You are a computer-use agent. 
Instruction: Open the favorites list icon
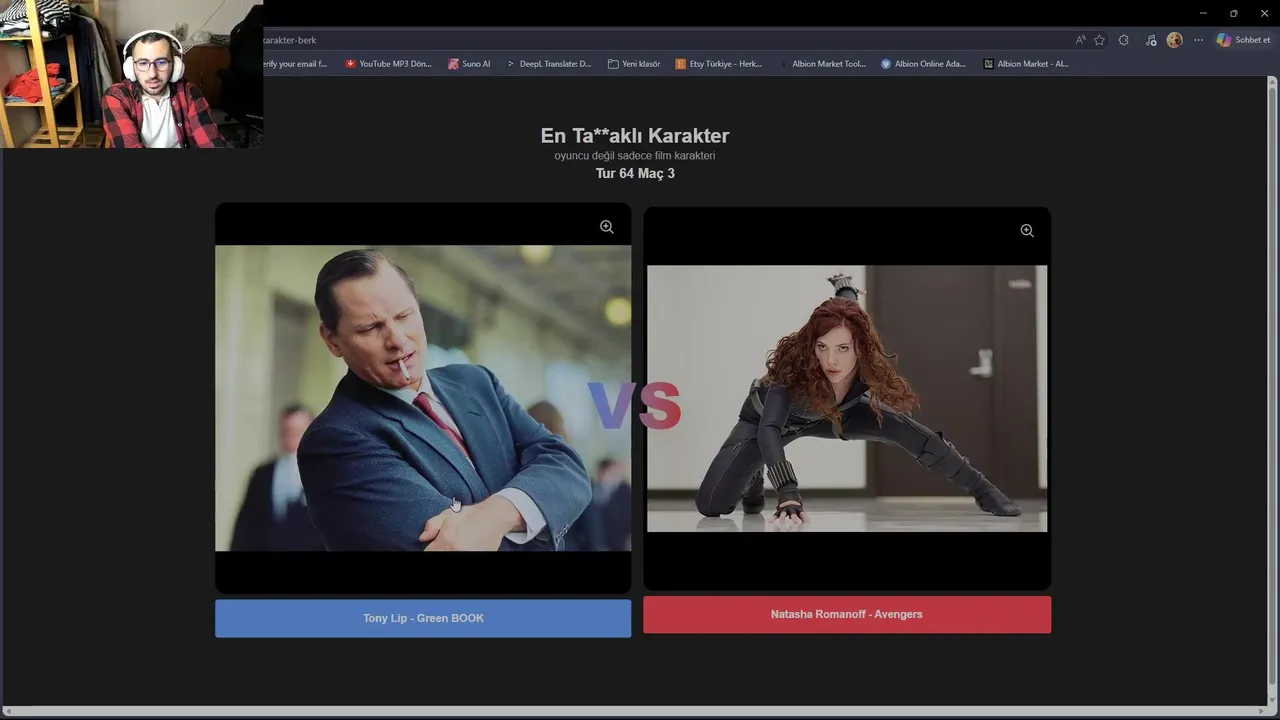click(1151, 40)
